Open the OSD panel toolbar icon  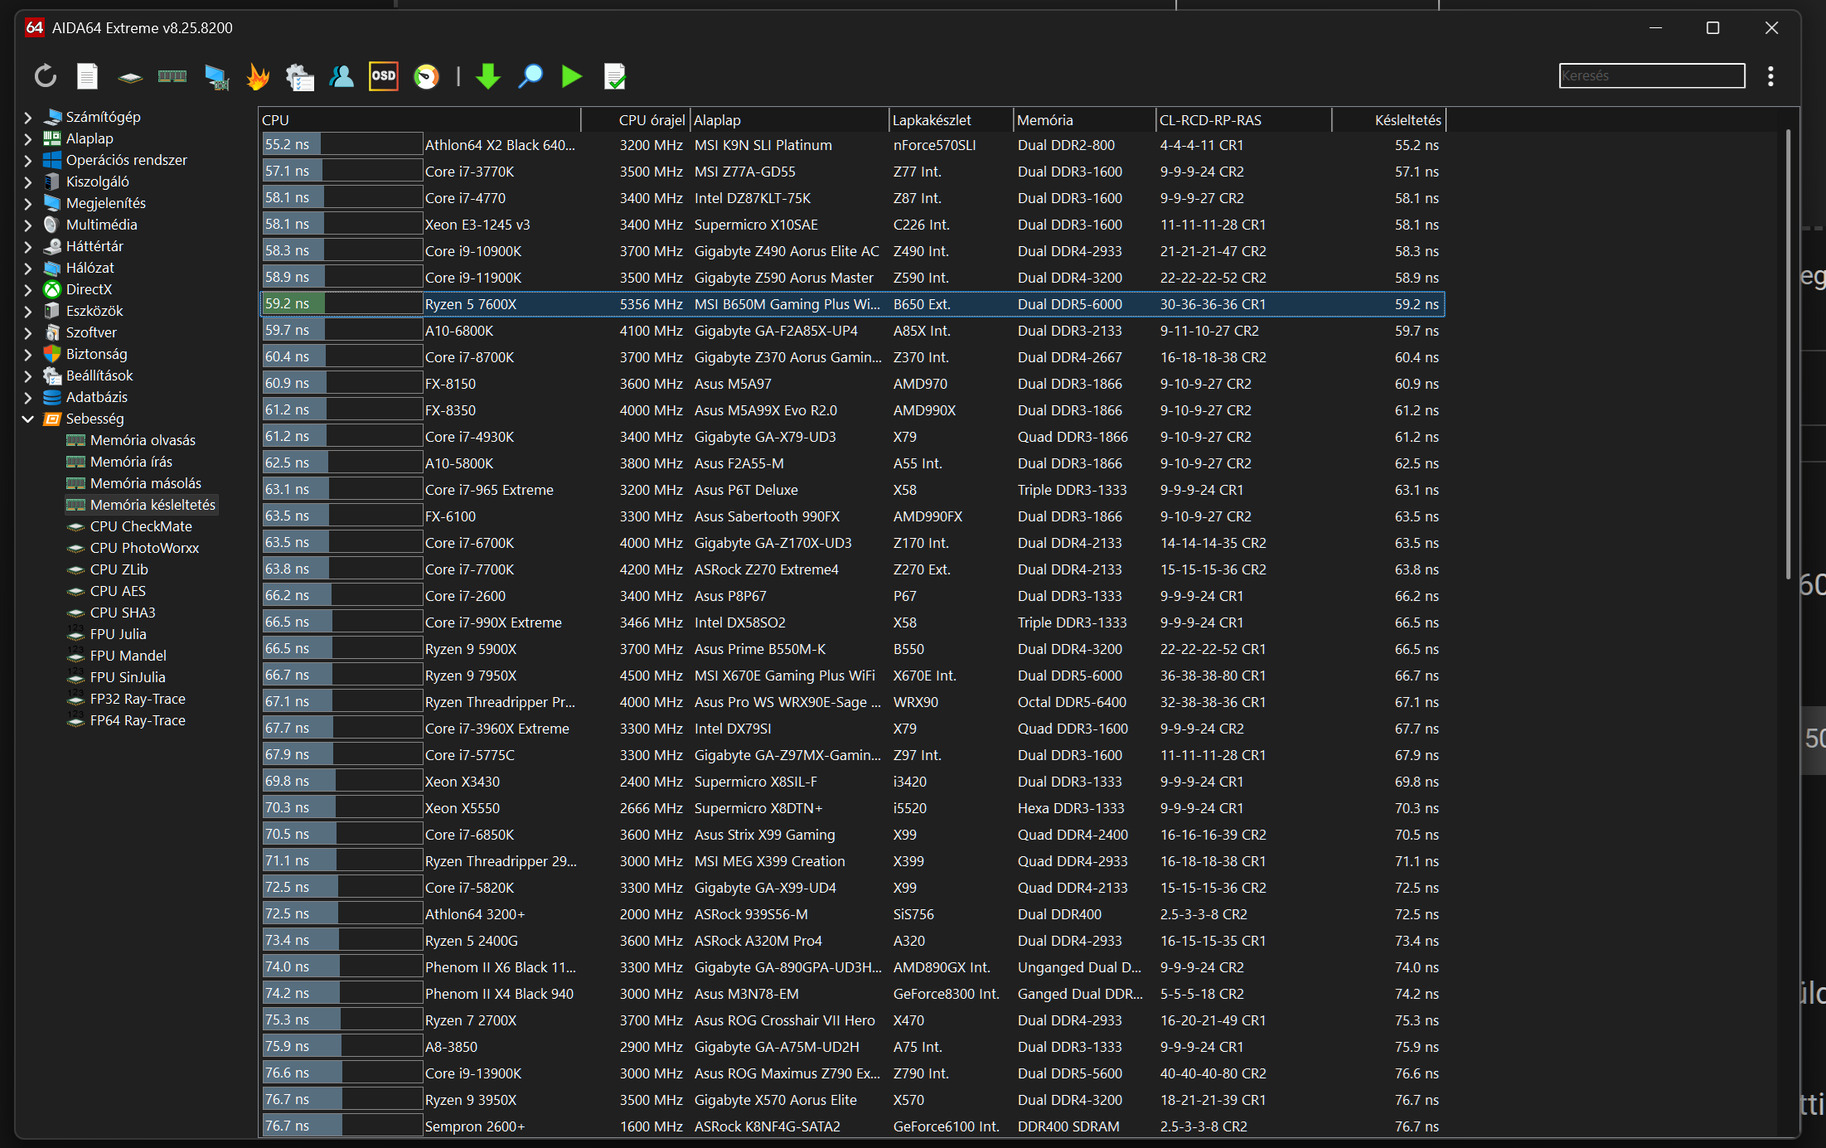383,76
